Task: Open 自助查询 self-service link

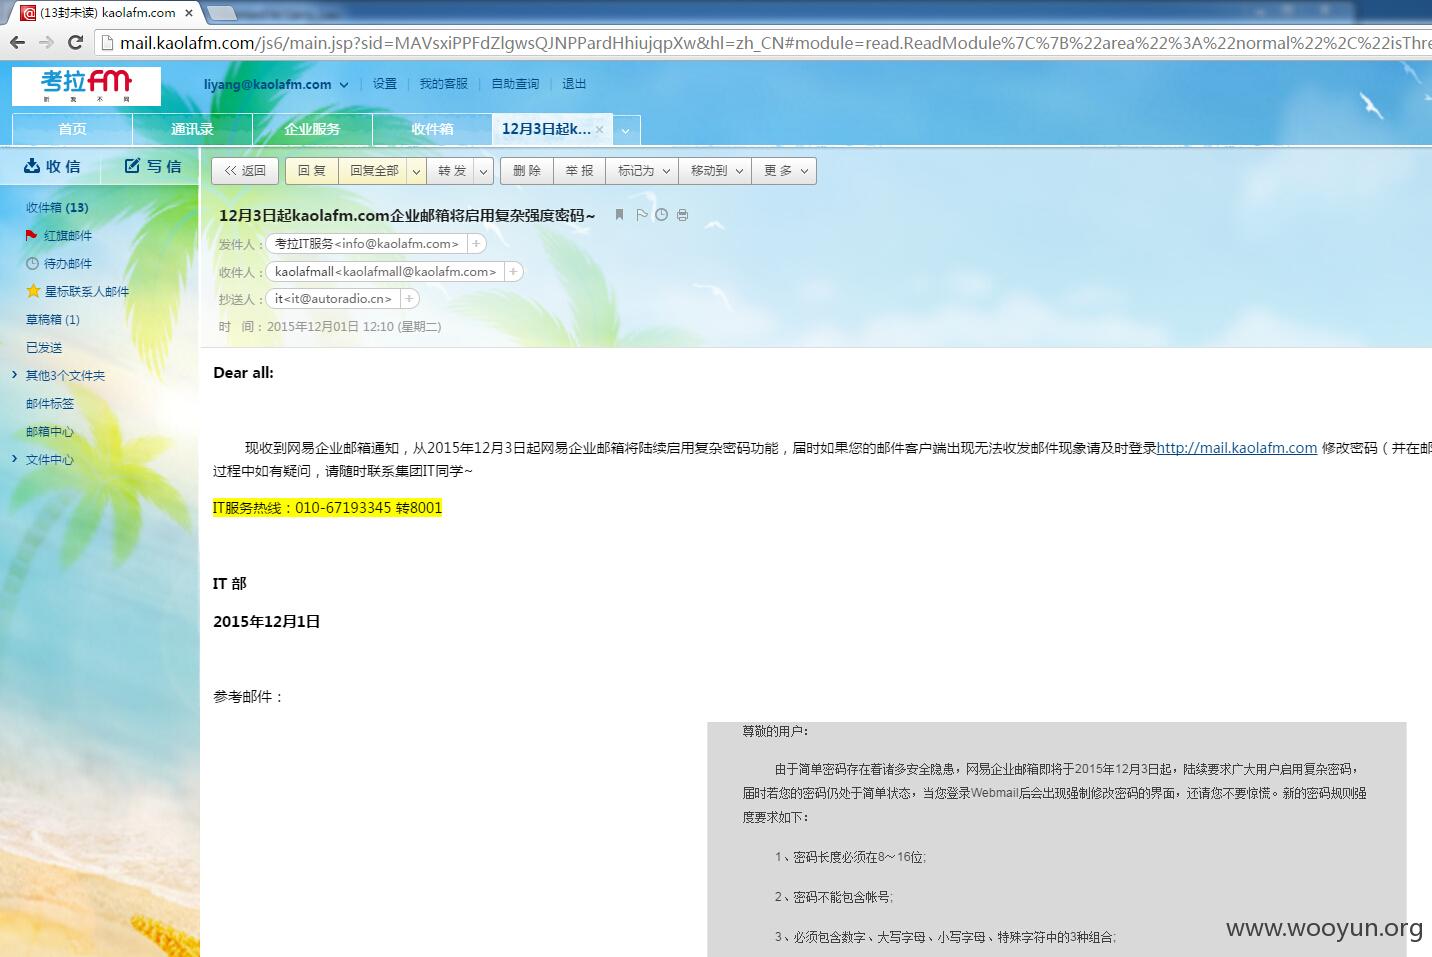Action: tap(515, 84)
